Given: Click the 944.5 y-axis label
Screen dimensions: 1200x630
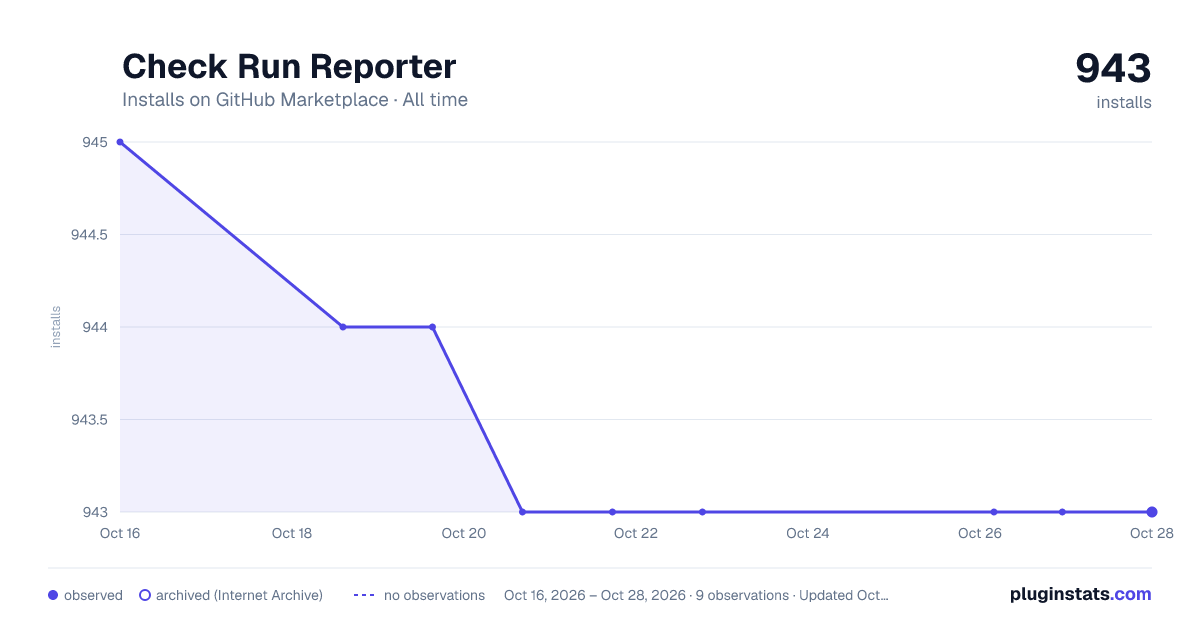Looking at the screenshot, I should [89, 235].
